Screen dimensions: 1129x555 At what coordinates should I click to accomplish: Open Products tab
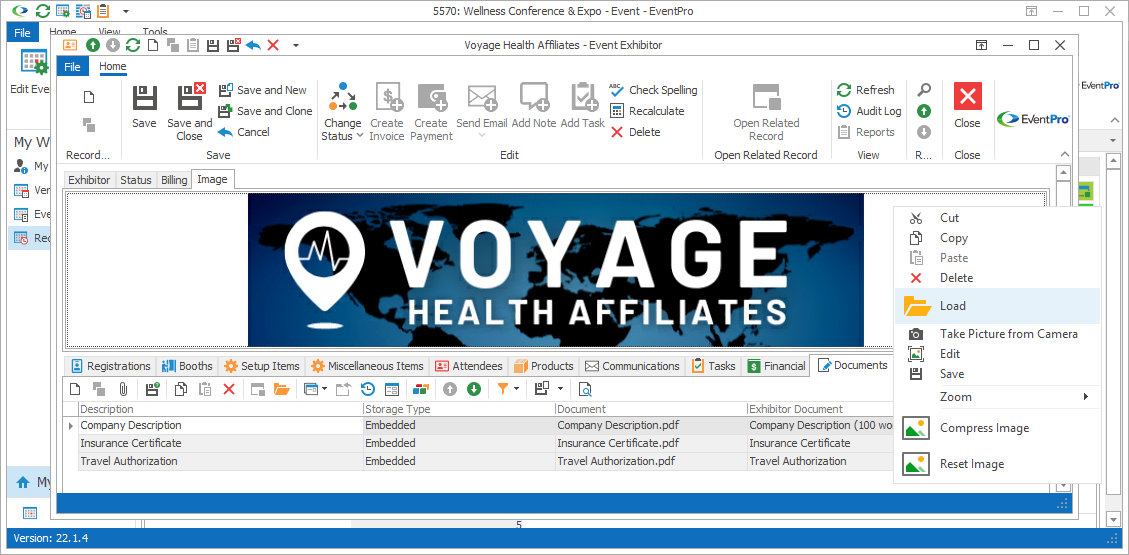544,366
